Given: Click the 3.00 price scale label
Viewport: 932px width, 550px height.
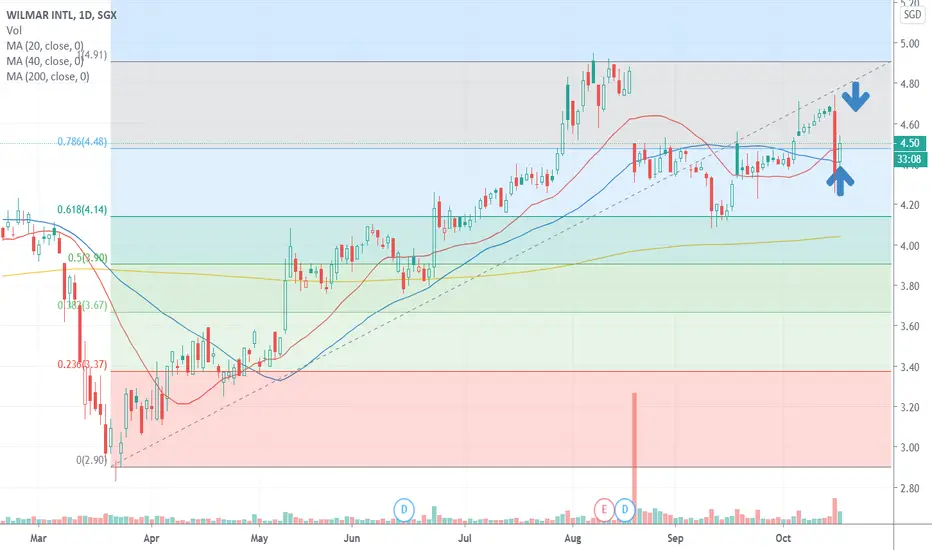Looking at the screenshot, I should (x=910, y=448).
